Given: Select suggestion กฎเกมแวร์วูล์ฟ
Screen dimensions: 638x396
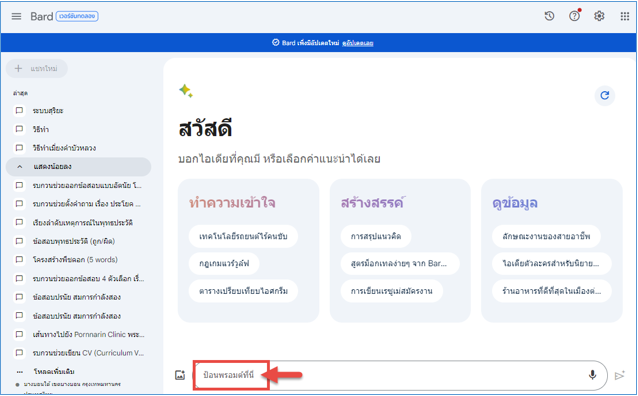Looking at the screenshot, I should coord(224,263).
